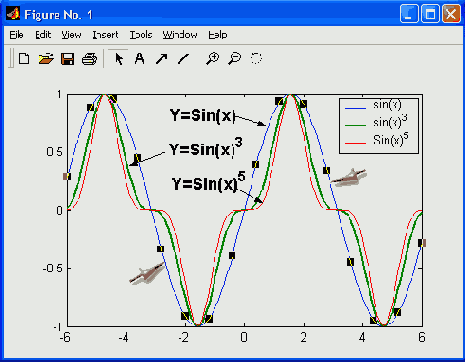Activate the Zoom Out magnifier tool

click(x=234, y=59)
